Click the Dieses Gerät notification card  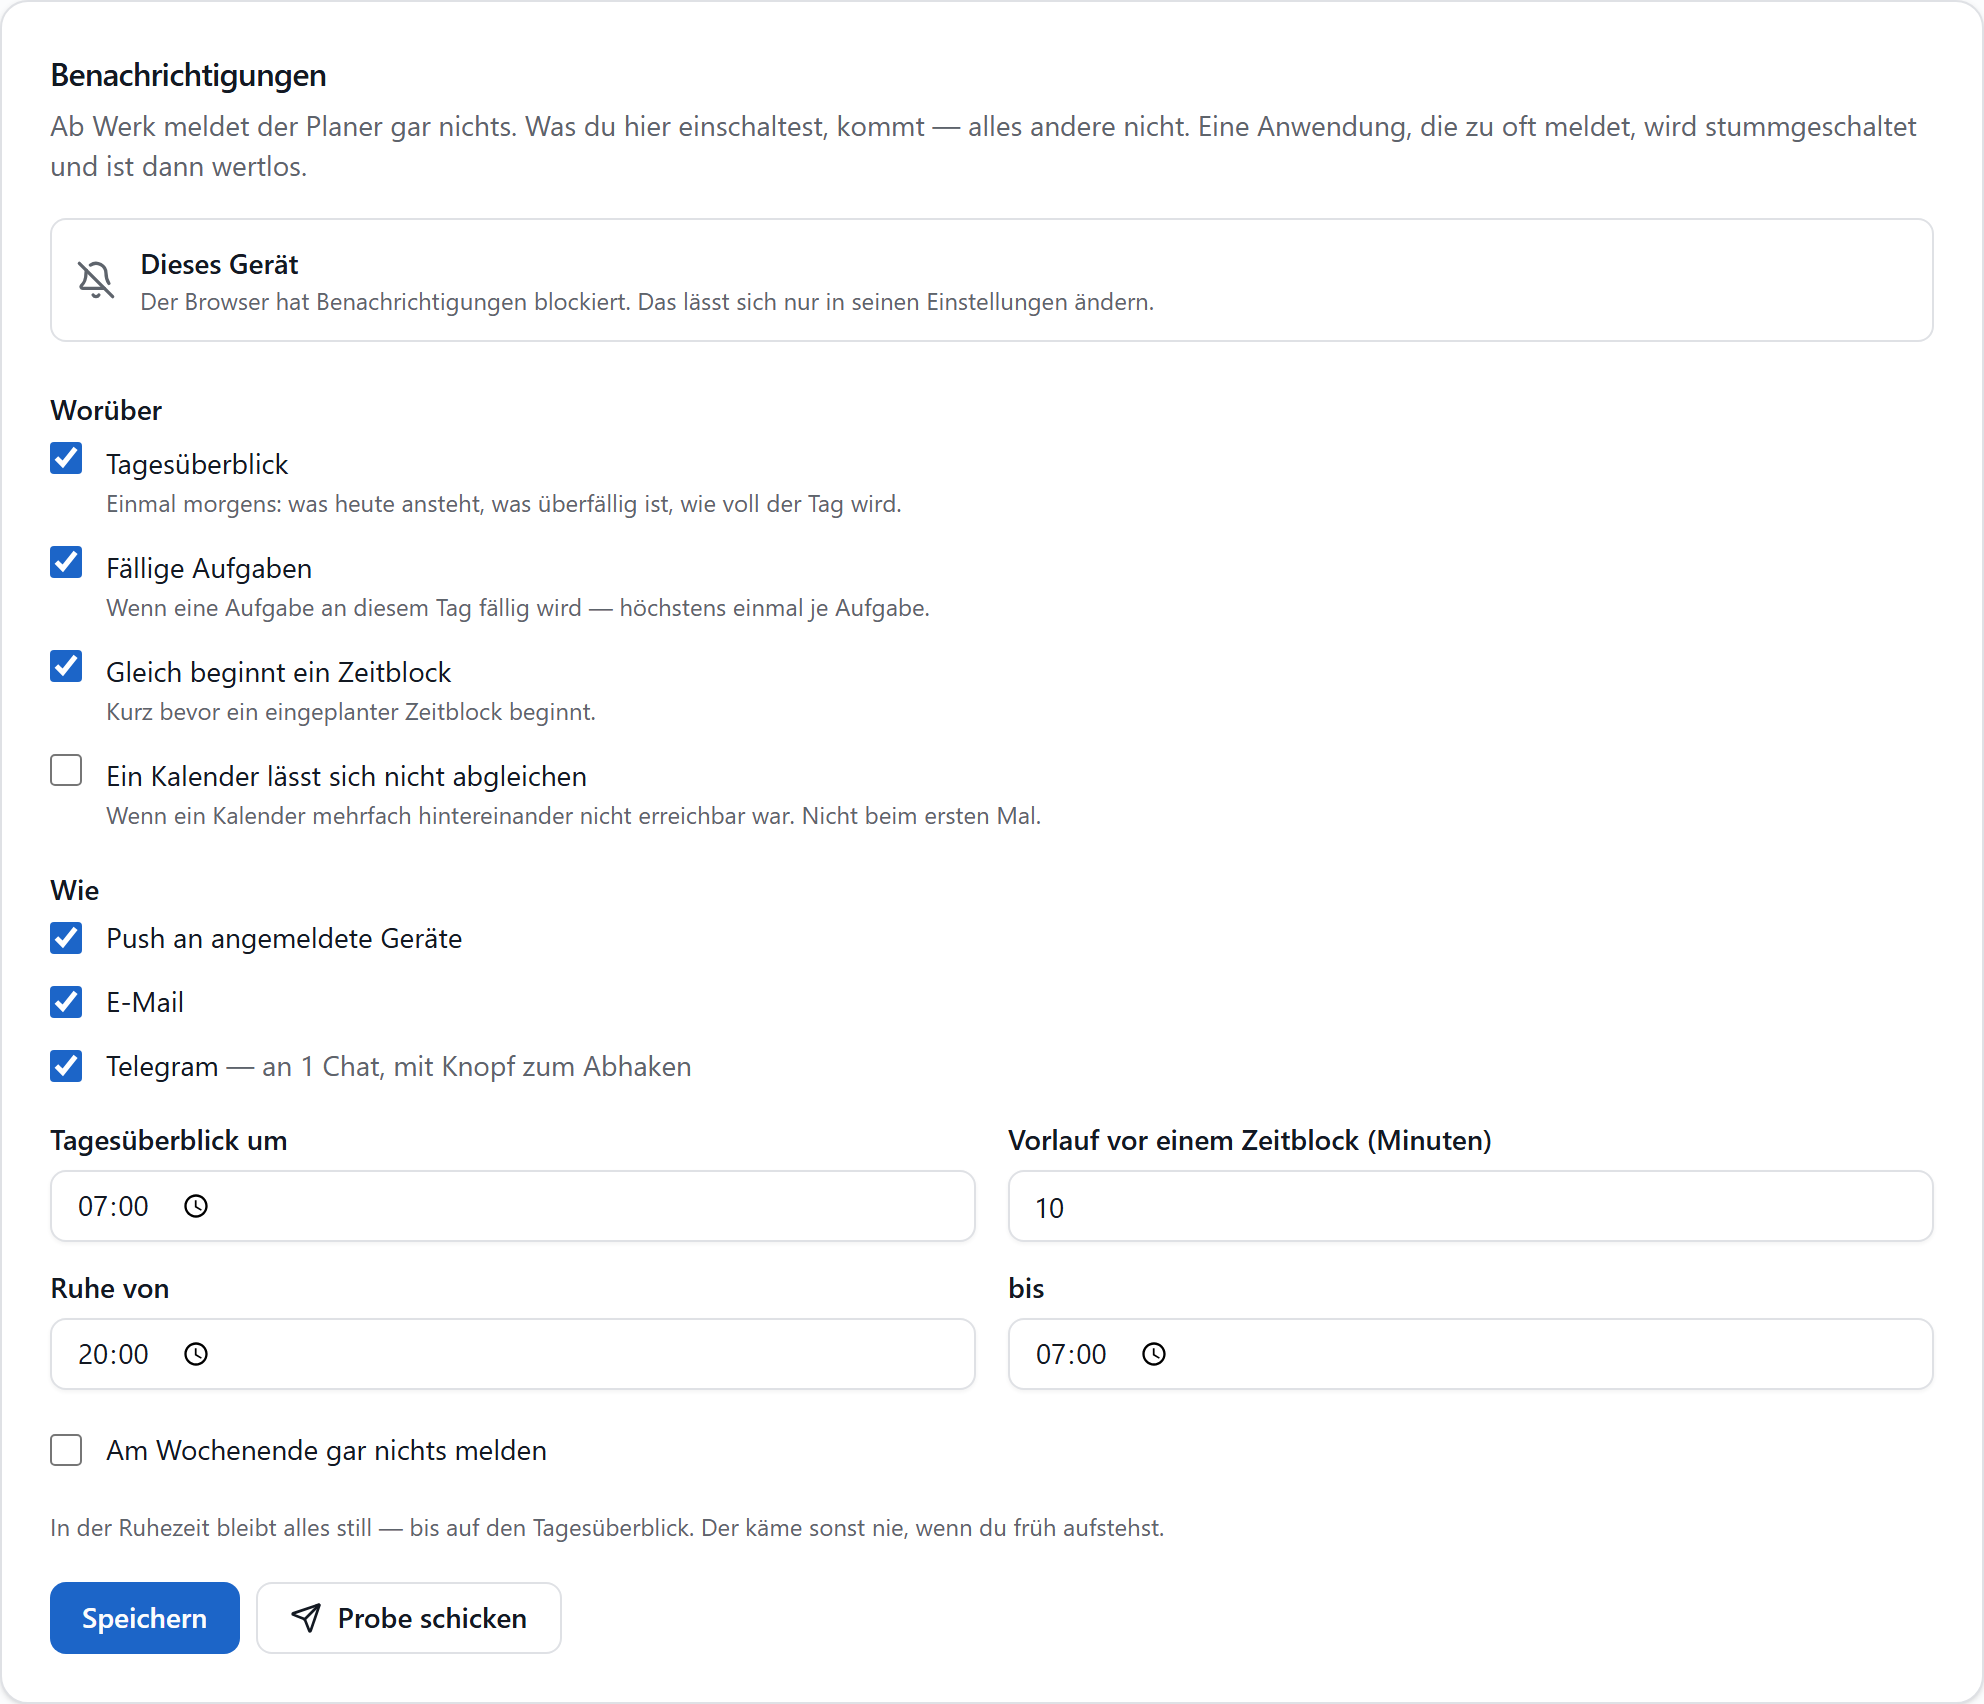992,280
